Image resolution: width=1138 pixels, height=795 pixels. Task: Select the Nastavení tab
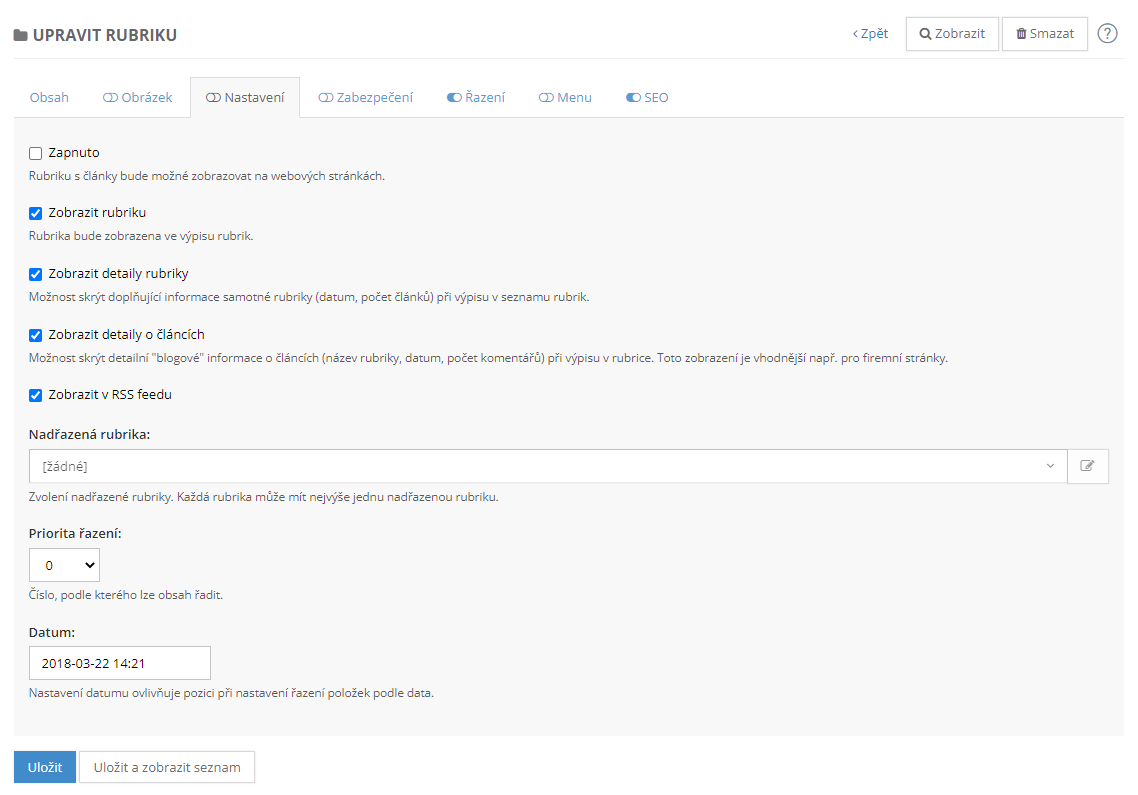tap(245, 98)
